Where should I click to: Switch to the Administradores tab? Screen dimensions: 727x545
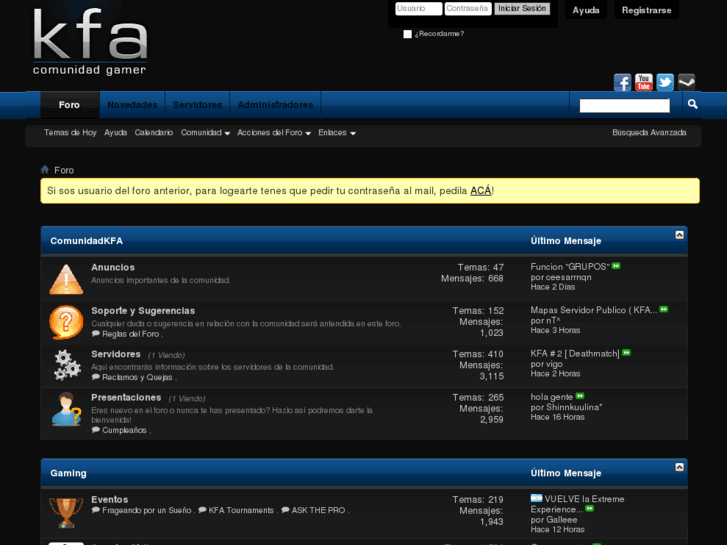click(275, 105)
